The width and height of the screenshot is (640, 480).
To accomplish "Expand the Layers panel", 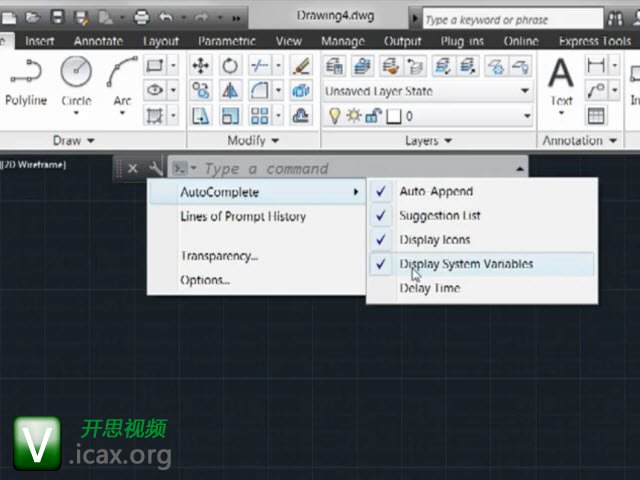I will [x=429, y=141].
